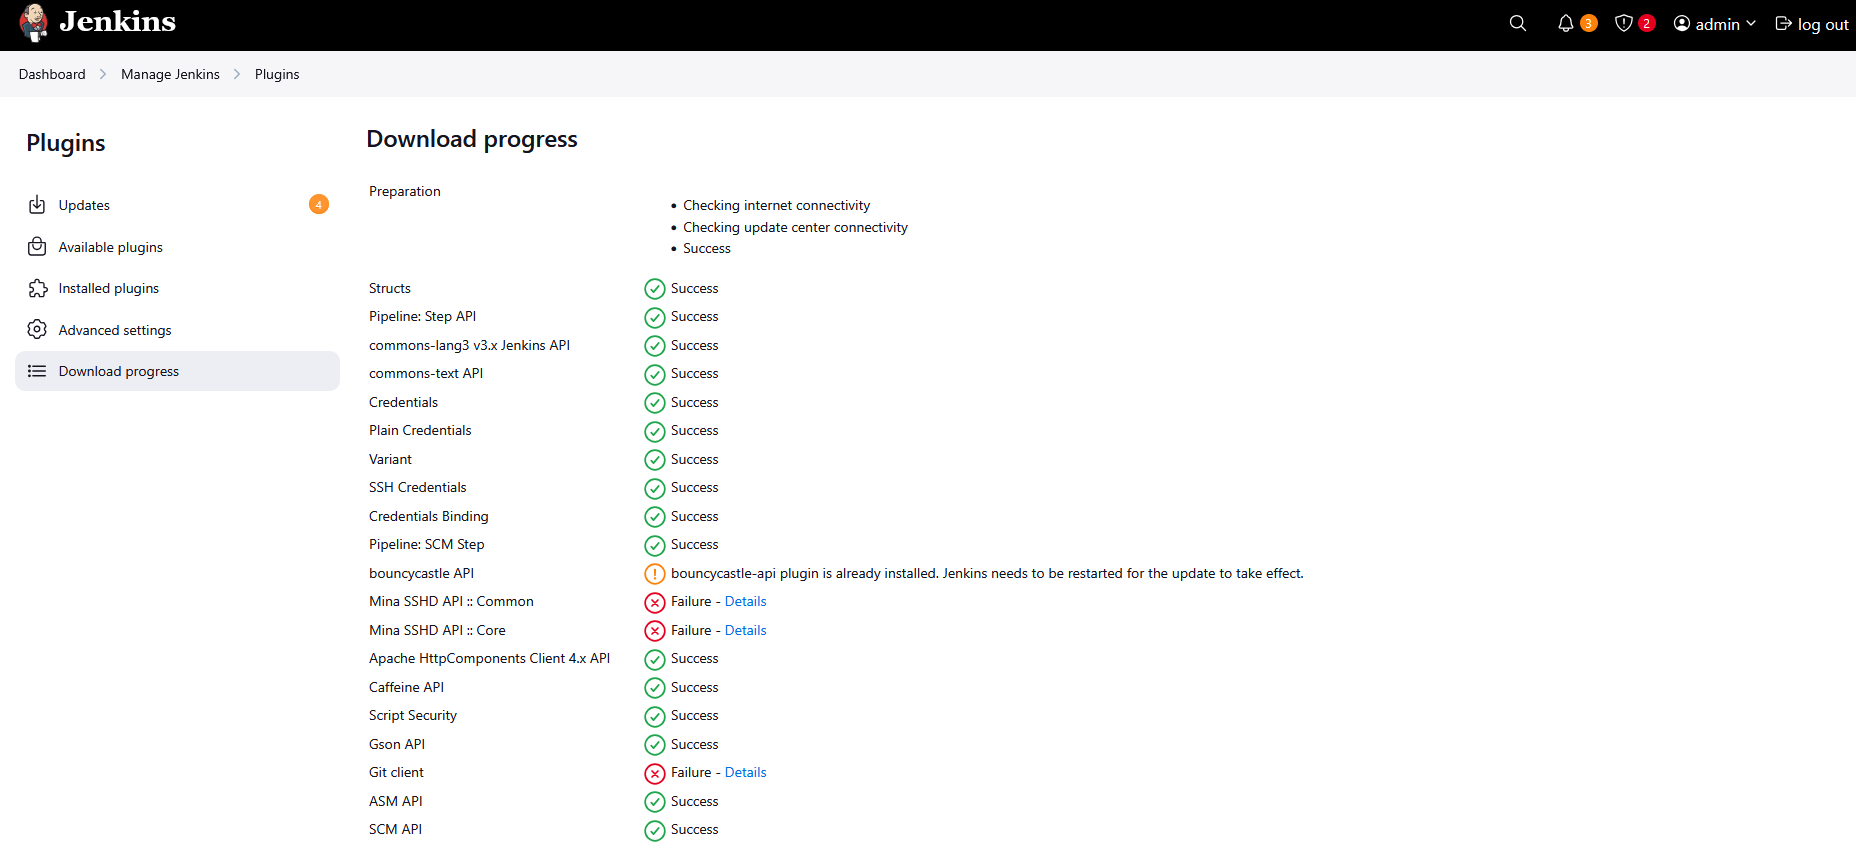Click the Structs success check icon
The width and height of the screenshot is (1856, 848).
point(655,289)
